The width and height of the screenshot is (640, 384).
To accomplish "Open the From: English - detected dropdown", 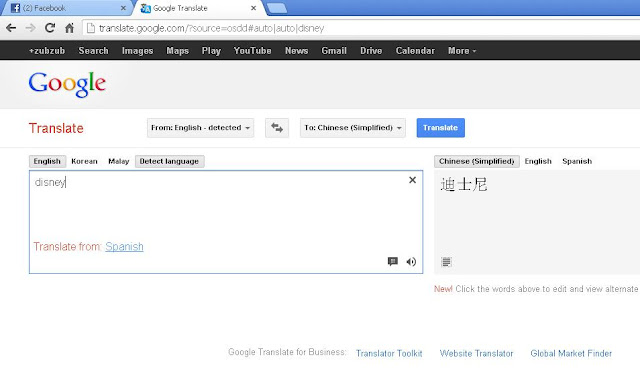I will [x=200, y=128].
